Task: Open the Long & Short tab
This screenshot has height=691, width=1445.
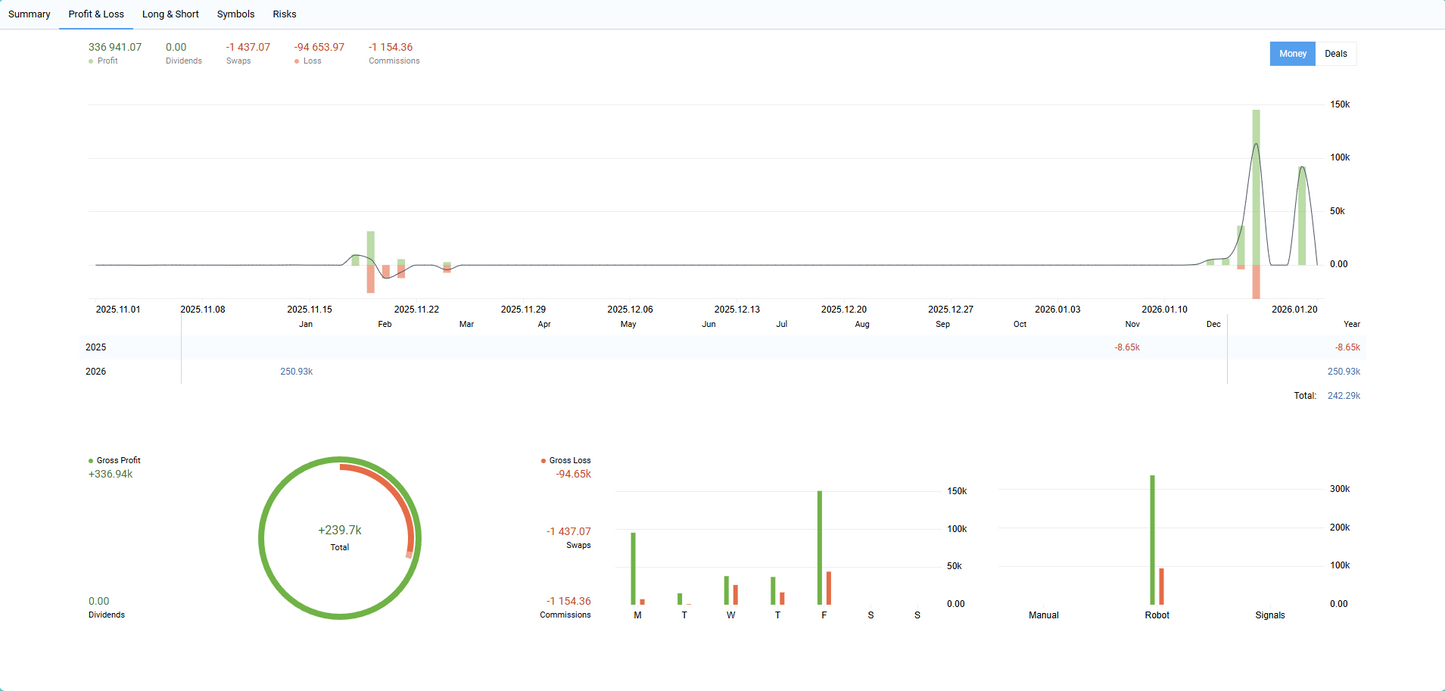Action: click(170, 14)
